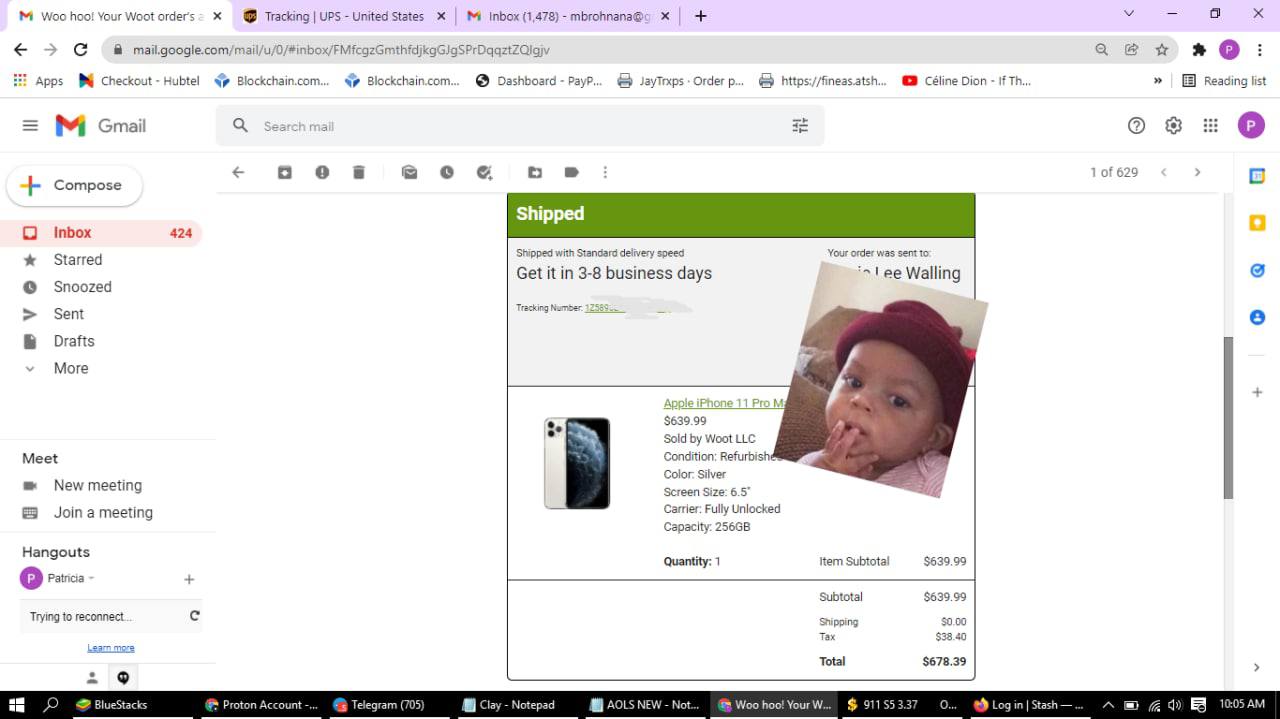This screenshot has width=1280, height=719.
Task: Open the Labels icon in toolbar
Action: [572, 172]
